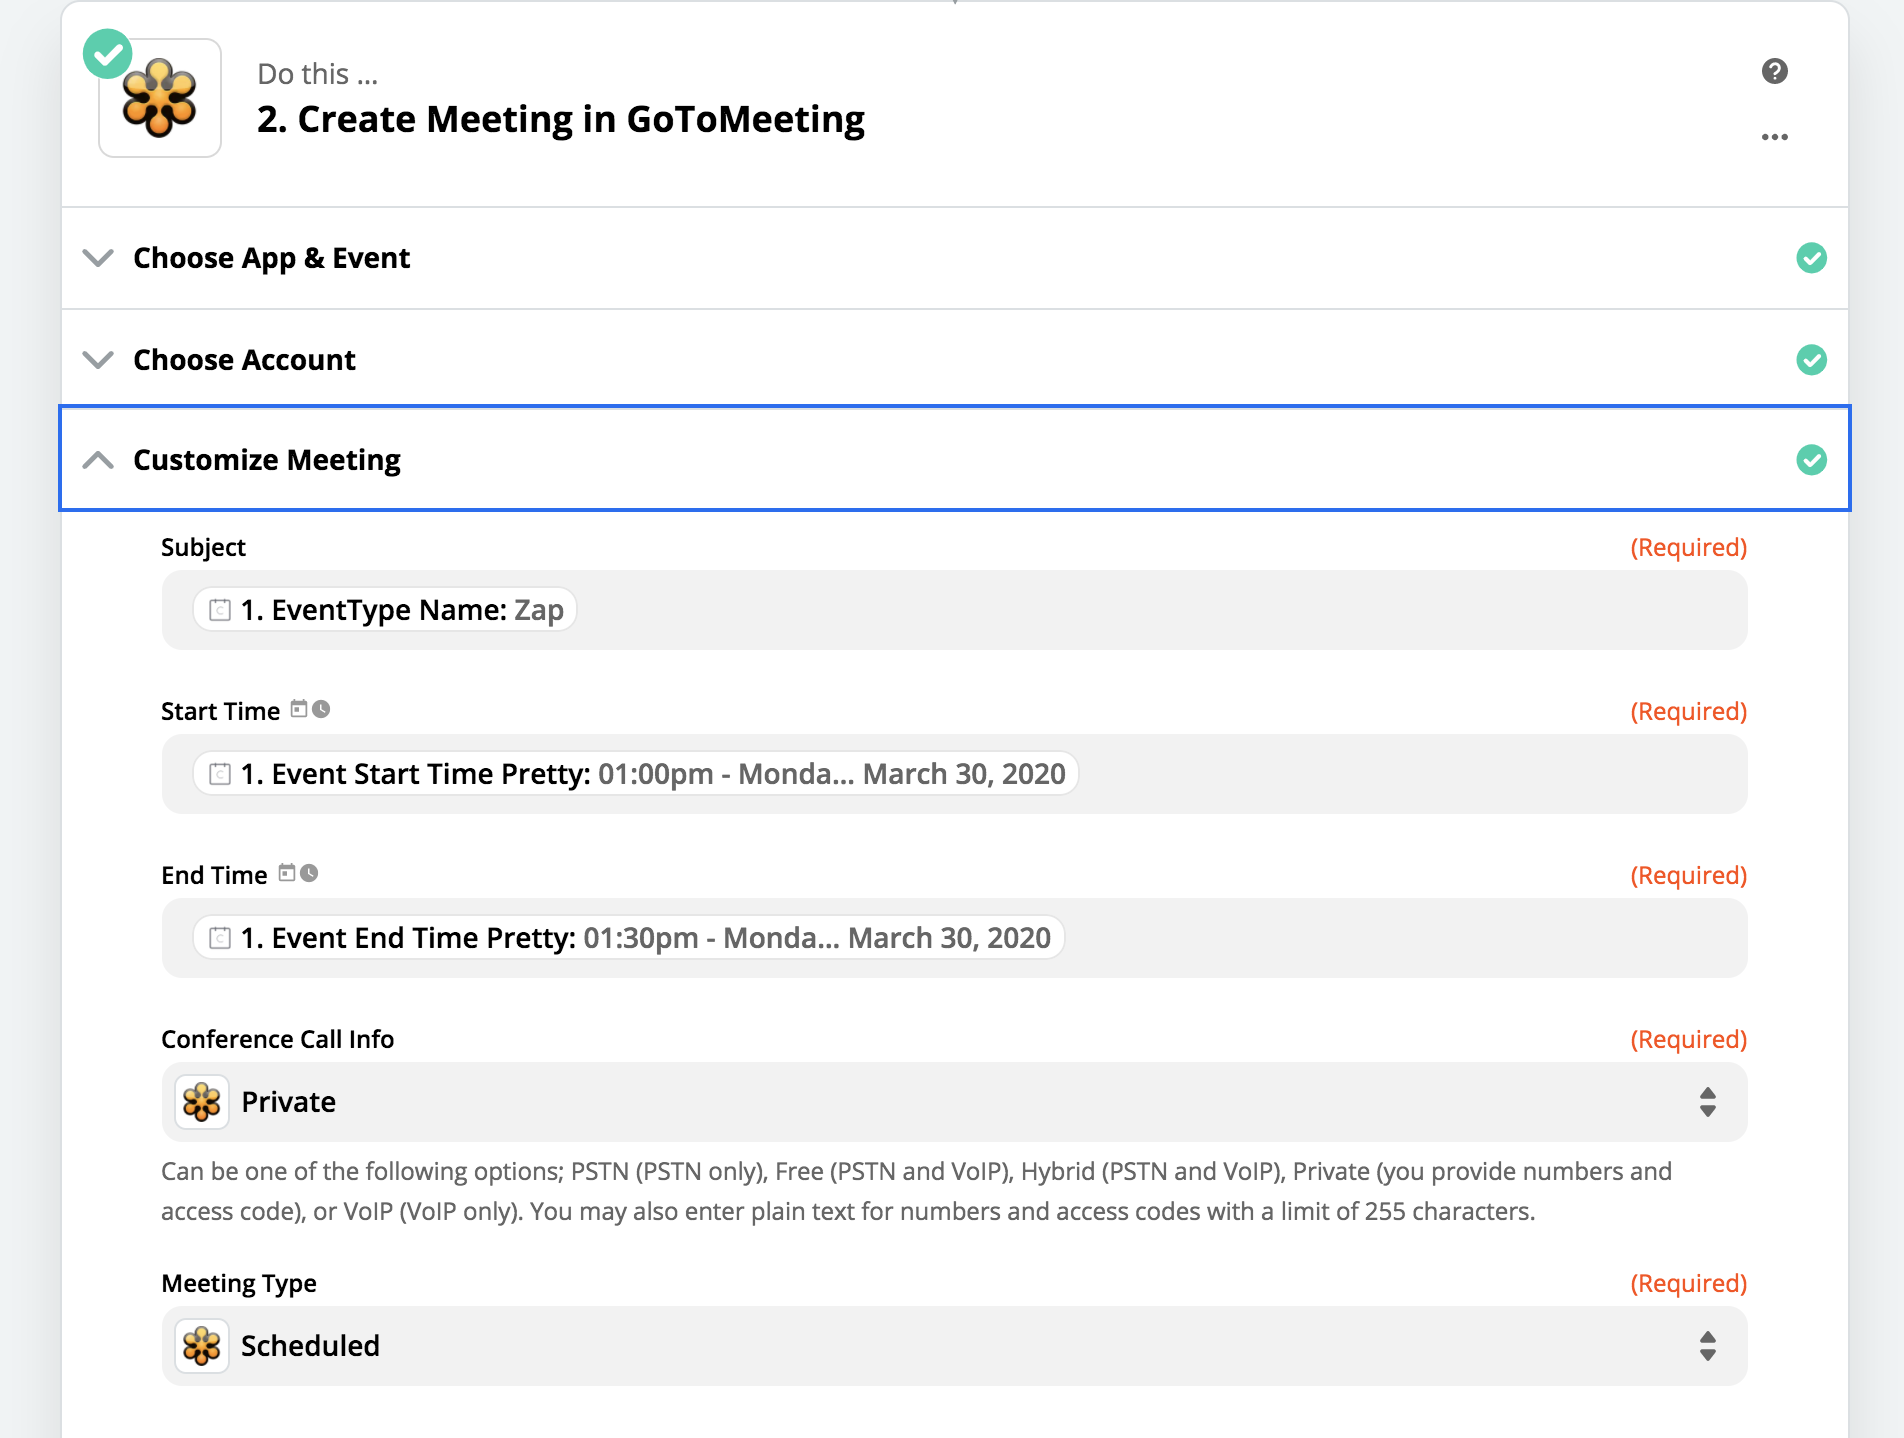
Task: Click the calendar icon beside End Time
Action: [287, 873]
